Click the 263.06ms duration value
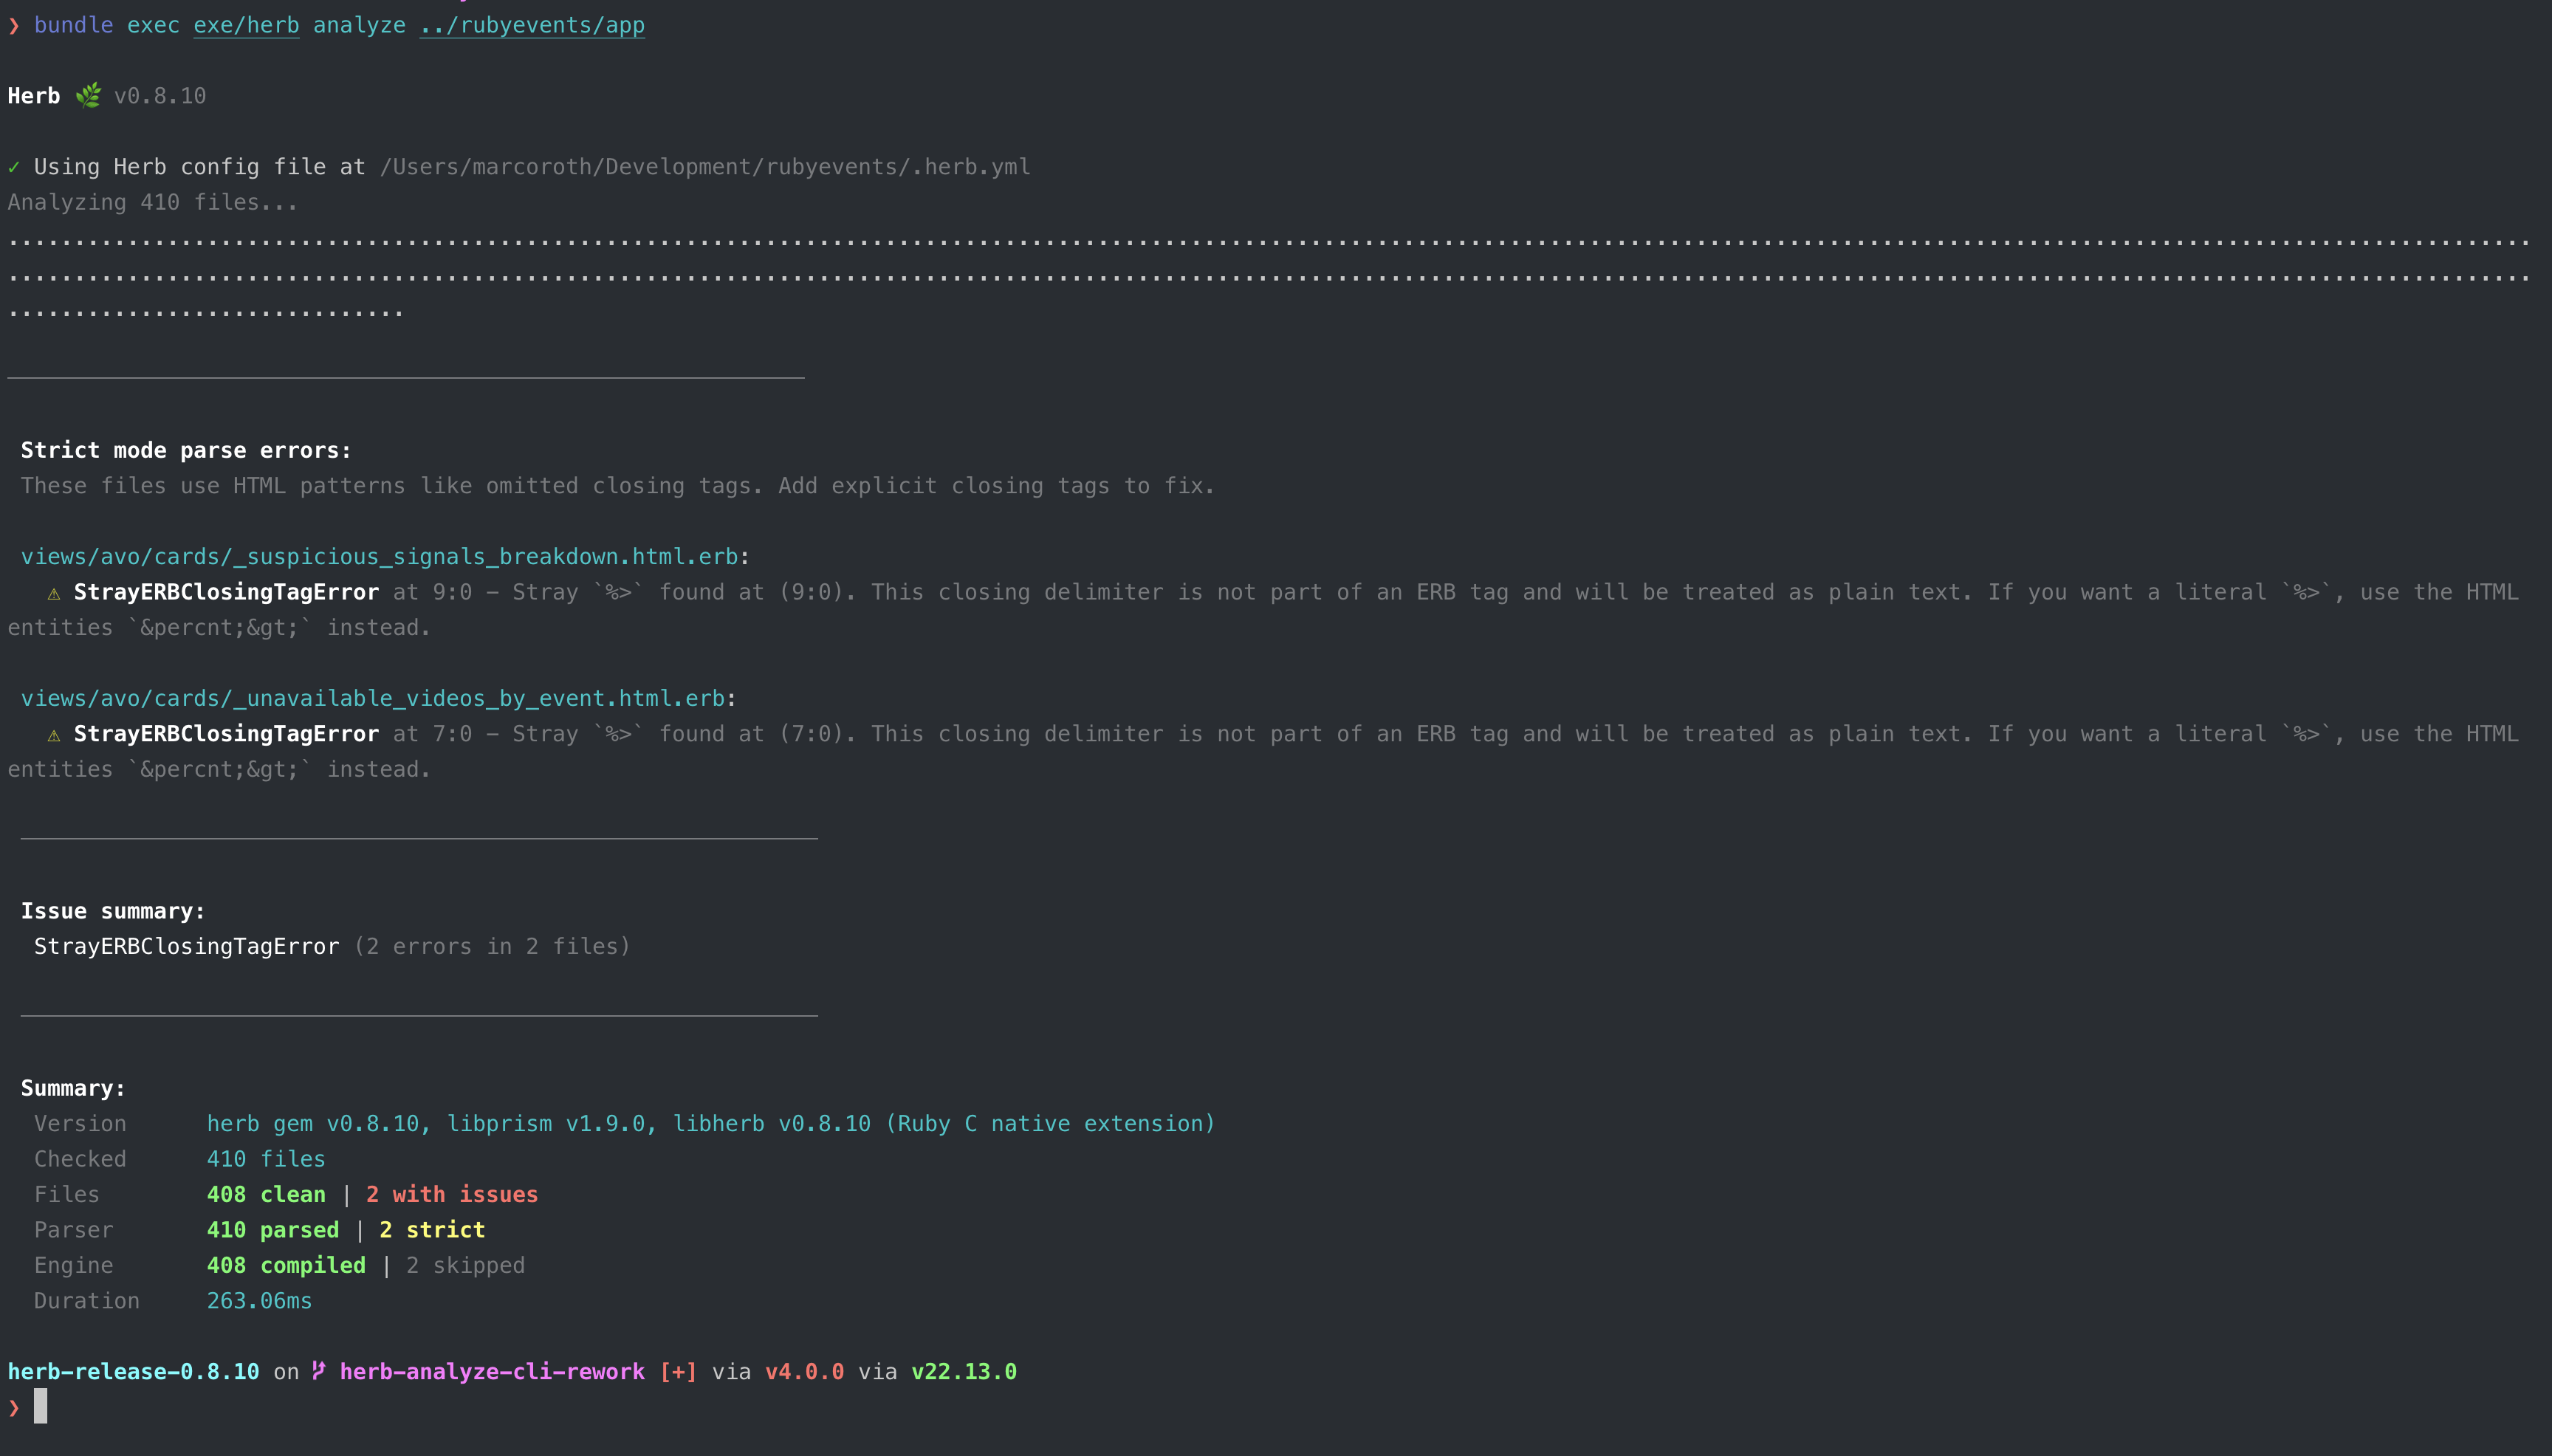Viewport: 2552px width, 1456px height. (259, 1300)
